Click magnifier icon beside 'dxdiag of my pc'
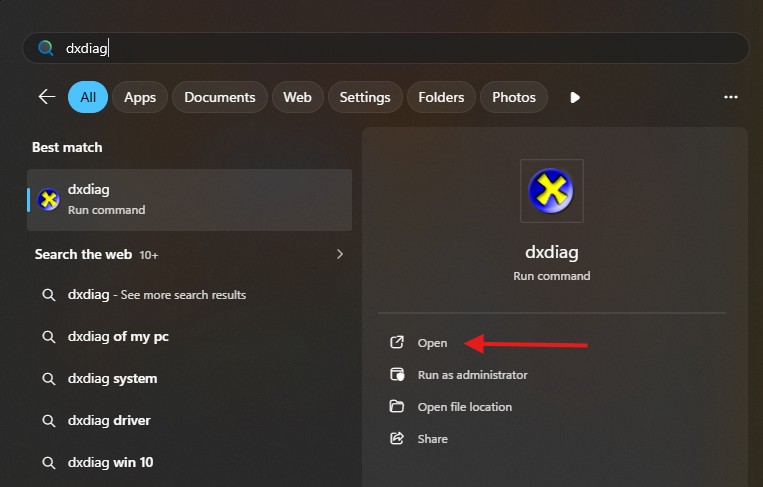The width and height of the screenshot is (763, 487). (49, 337)
